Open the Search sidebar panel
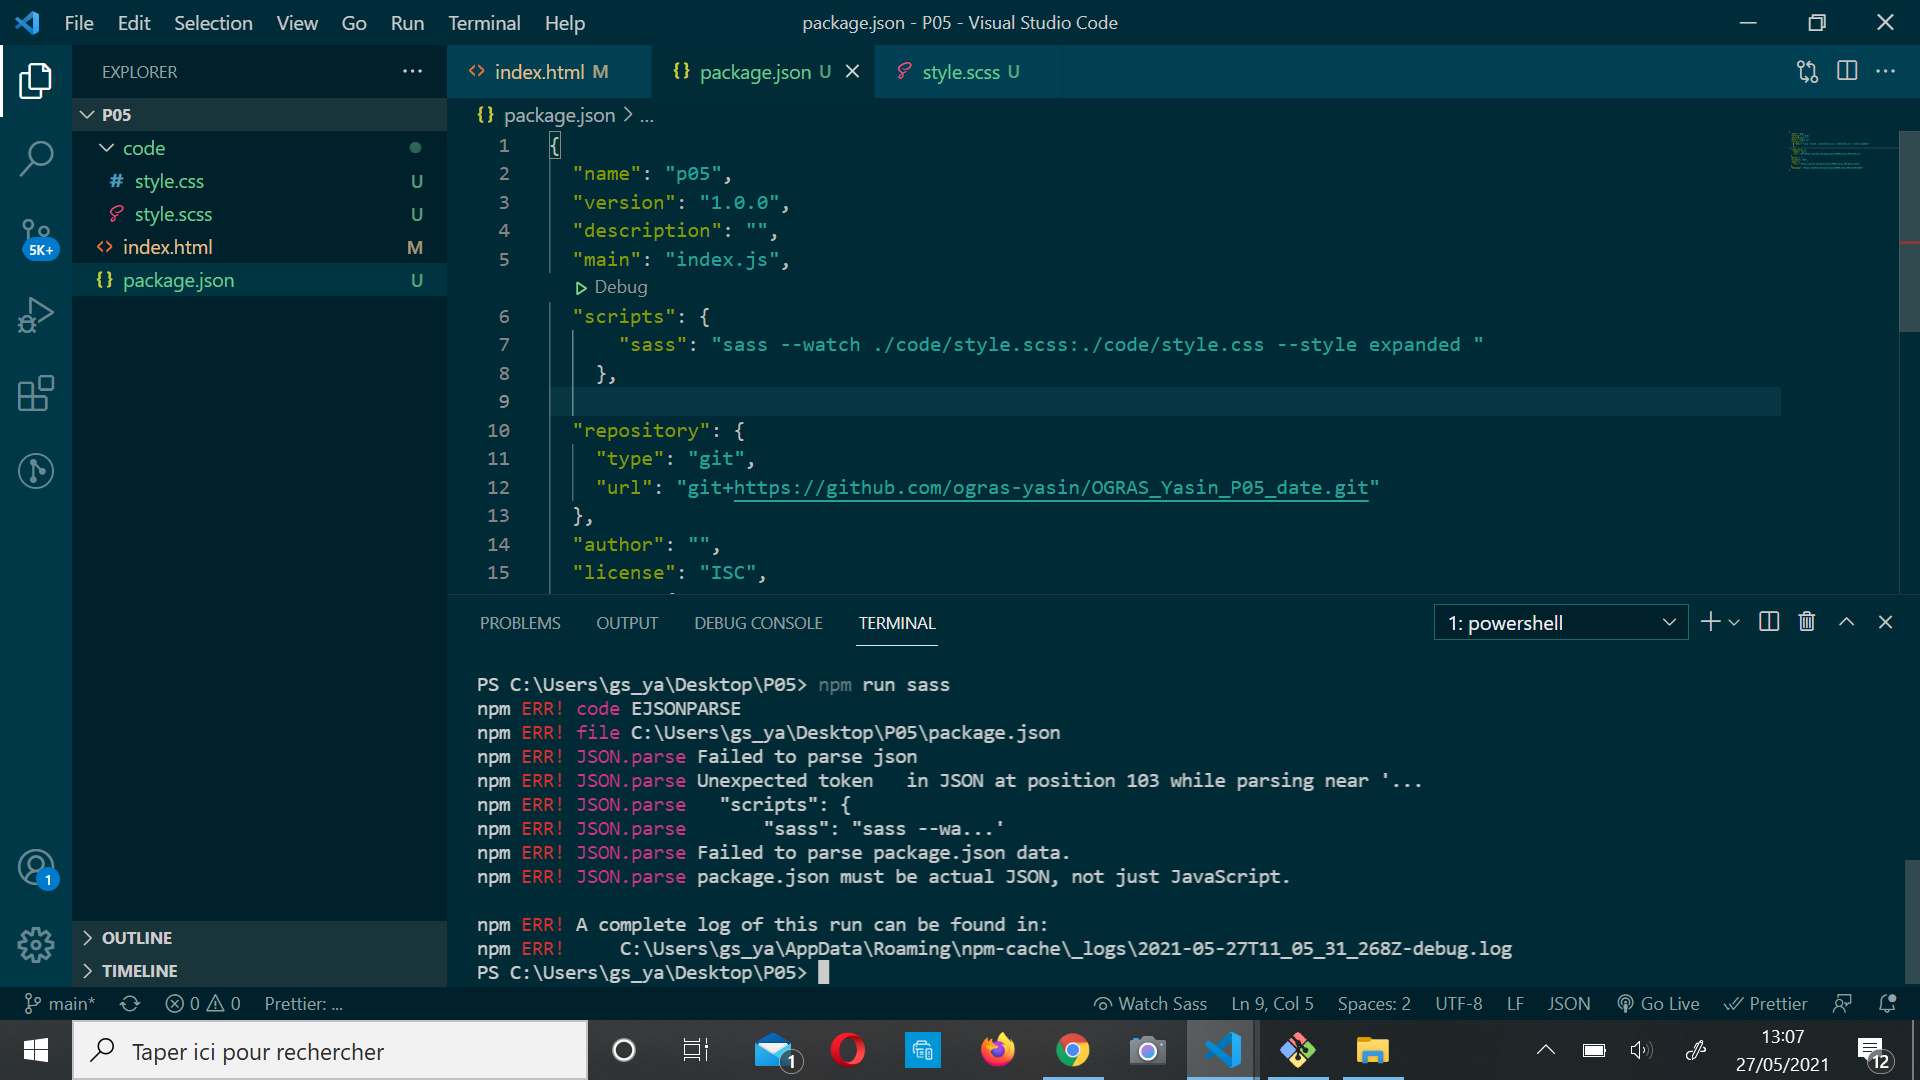Viewport: 1920px width, 1080px height. coord(36,158)
